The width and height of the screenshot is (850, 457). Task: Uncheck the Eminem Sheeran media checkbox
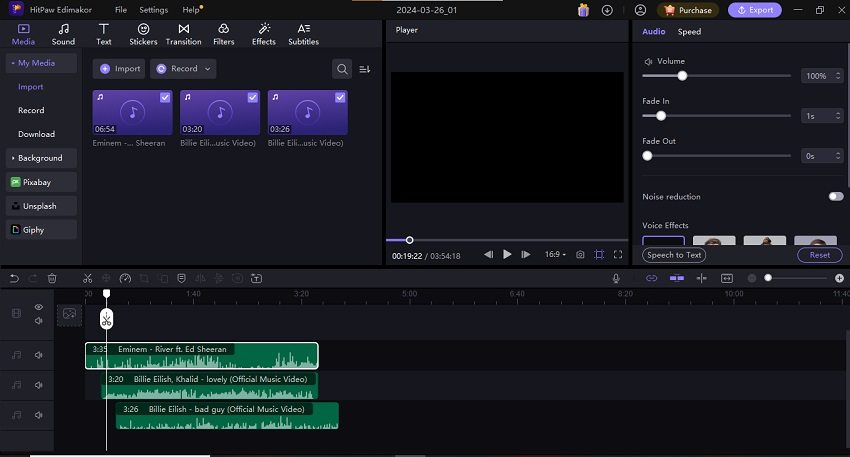click(x=165, y=98)
